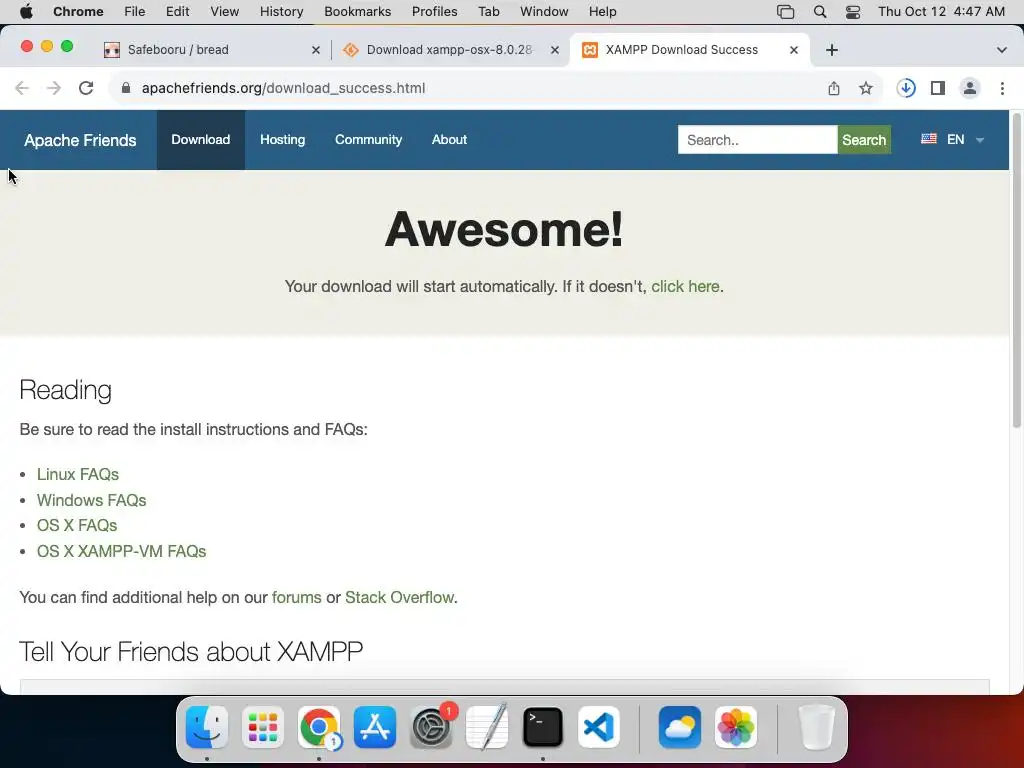Open Chrome three-dot menu
Screen dimensions: 1024x768
[x=1002, y=88]
